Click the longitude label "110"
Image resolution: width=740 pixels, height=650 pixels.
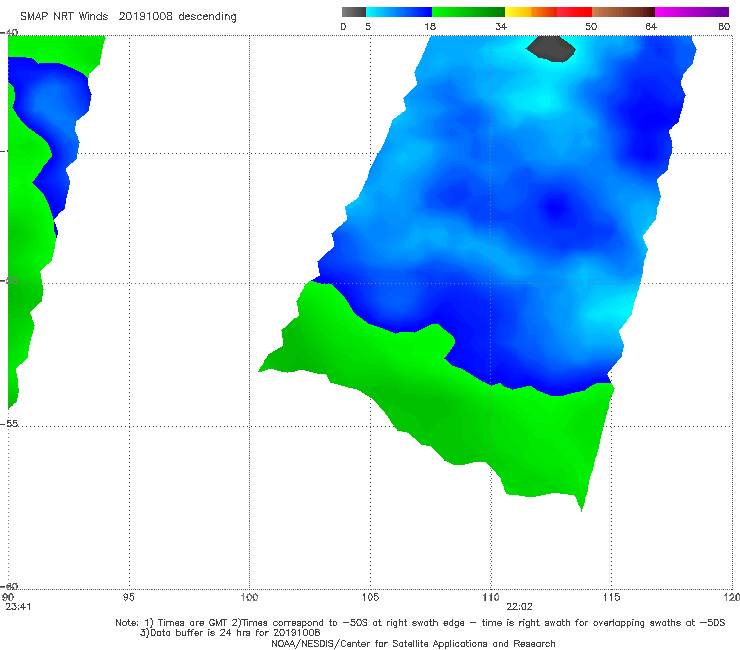491,597
